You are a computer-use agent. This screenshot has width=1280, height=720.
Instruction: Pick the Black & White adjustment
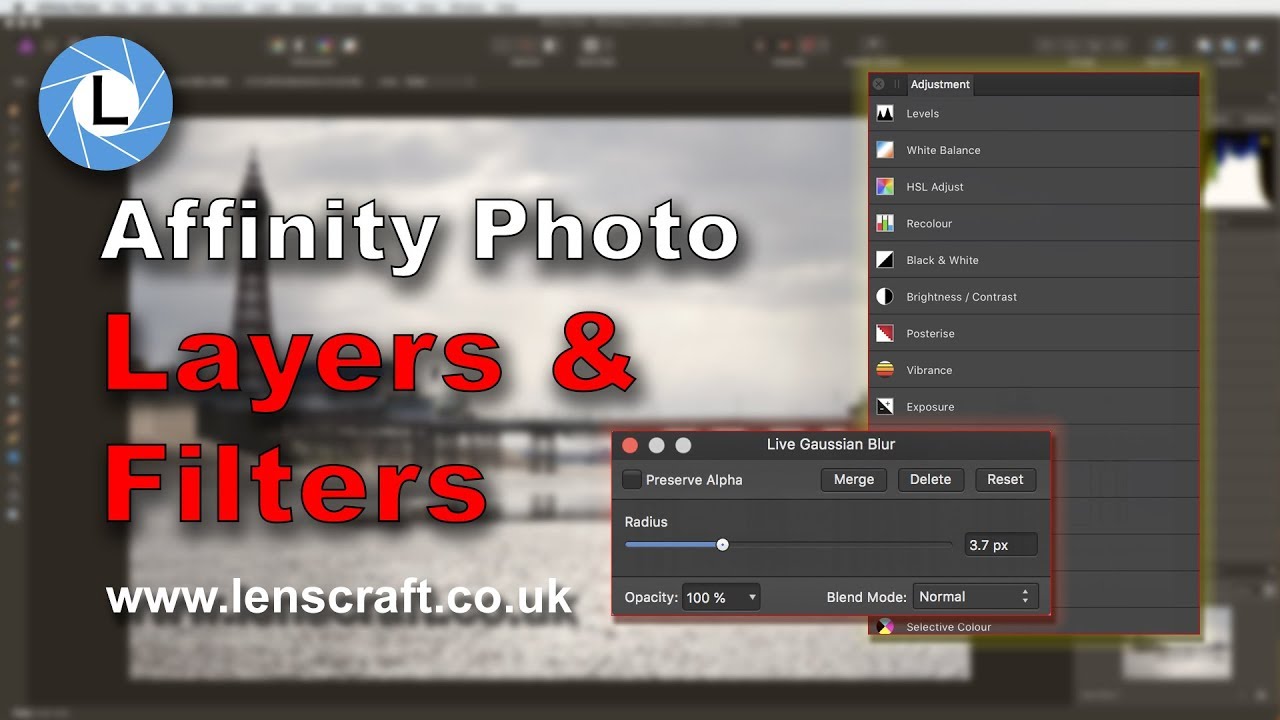[x=1035, y=260]
